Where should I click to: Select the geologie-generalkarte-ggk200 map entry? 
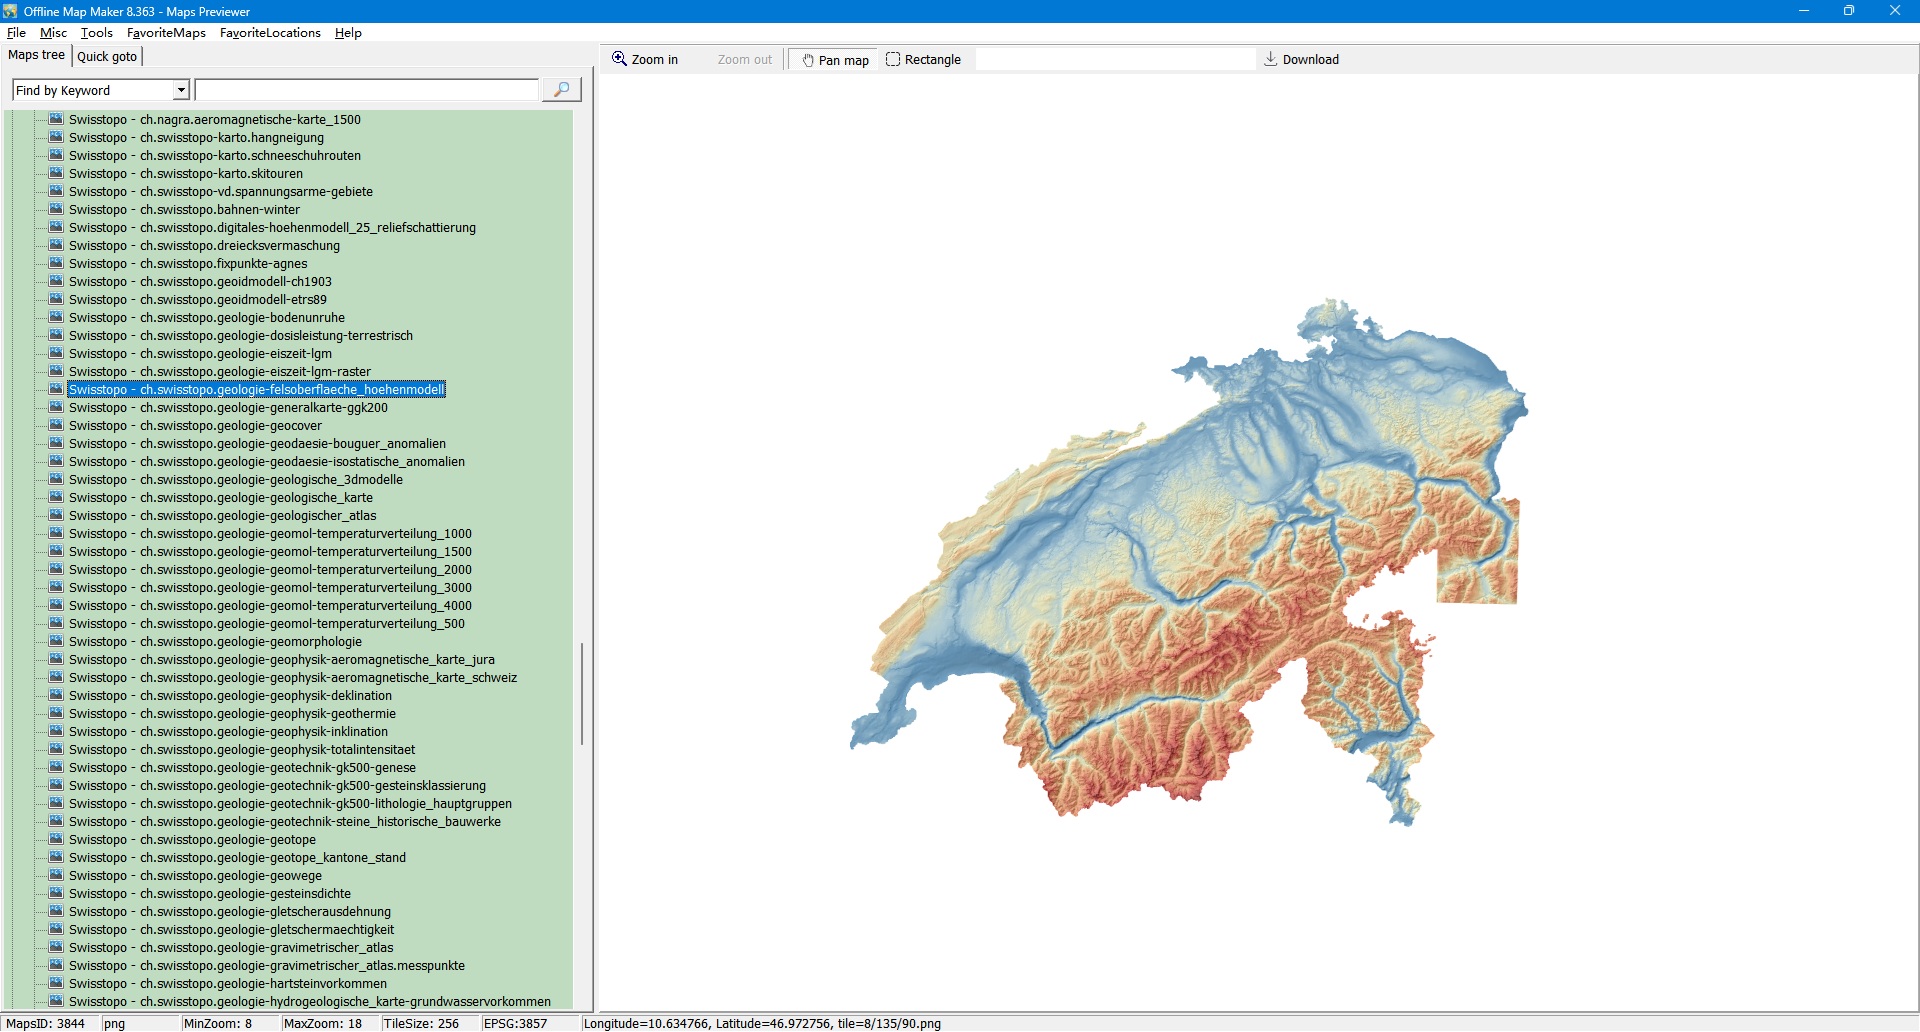[x=228, y=408]
